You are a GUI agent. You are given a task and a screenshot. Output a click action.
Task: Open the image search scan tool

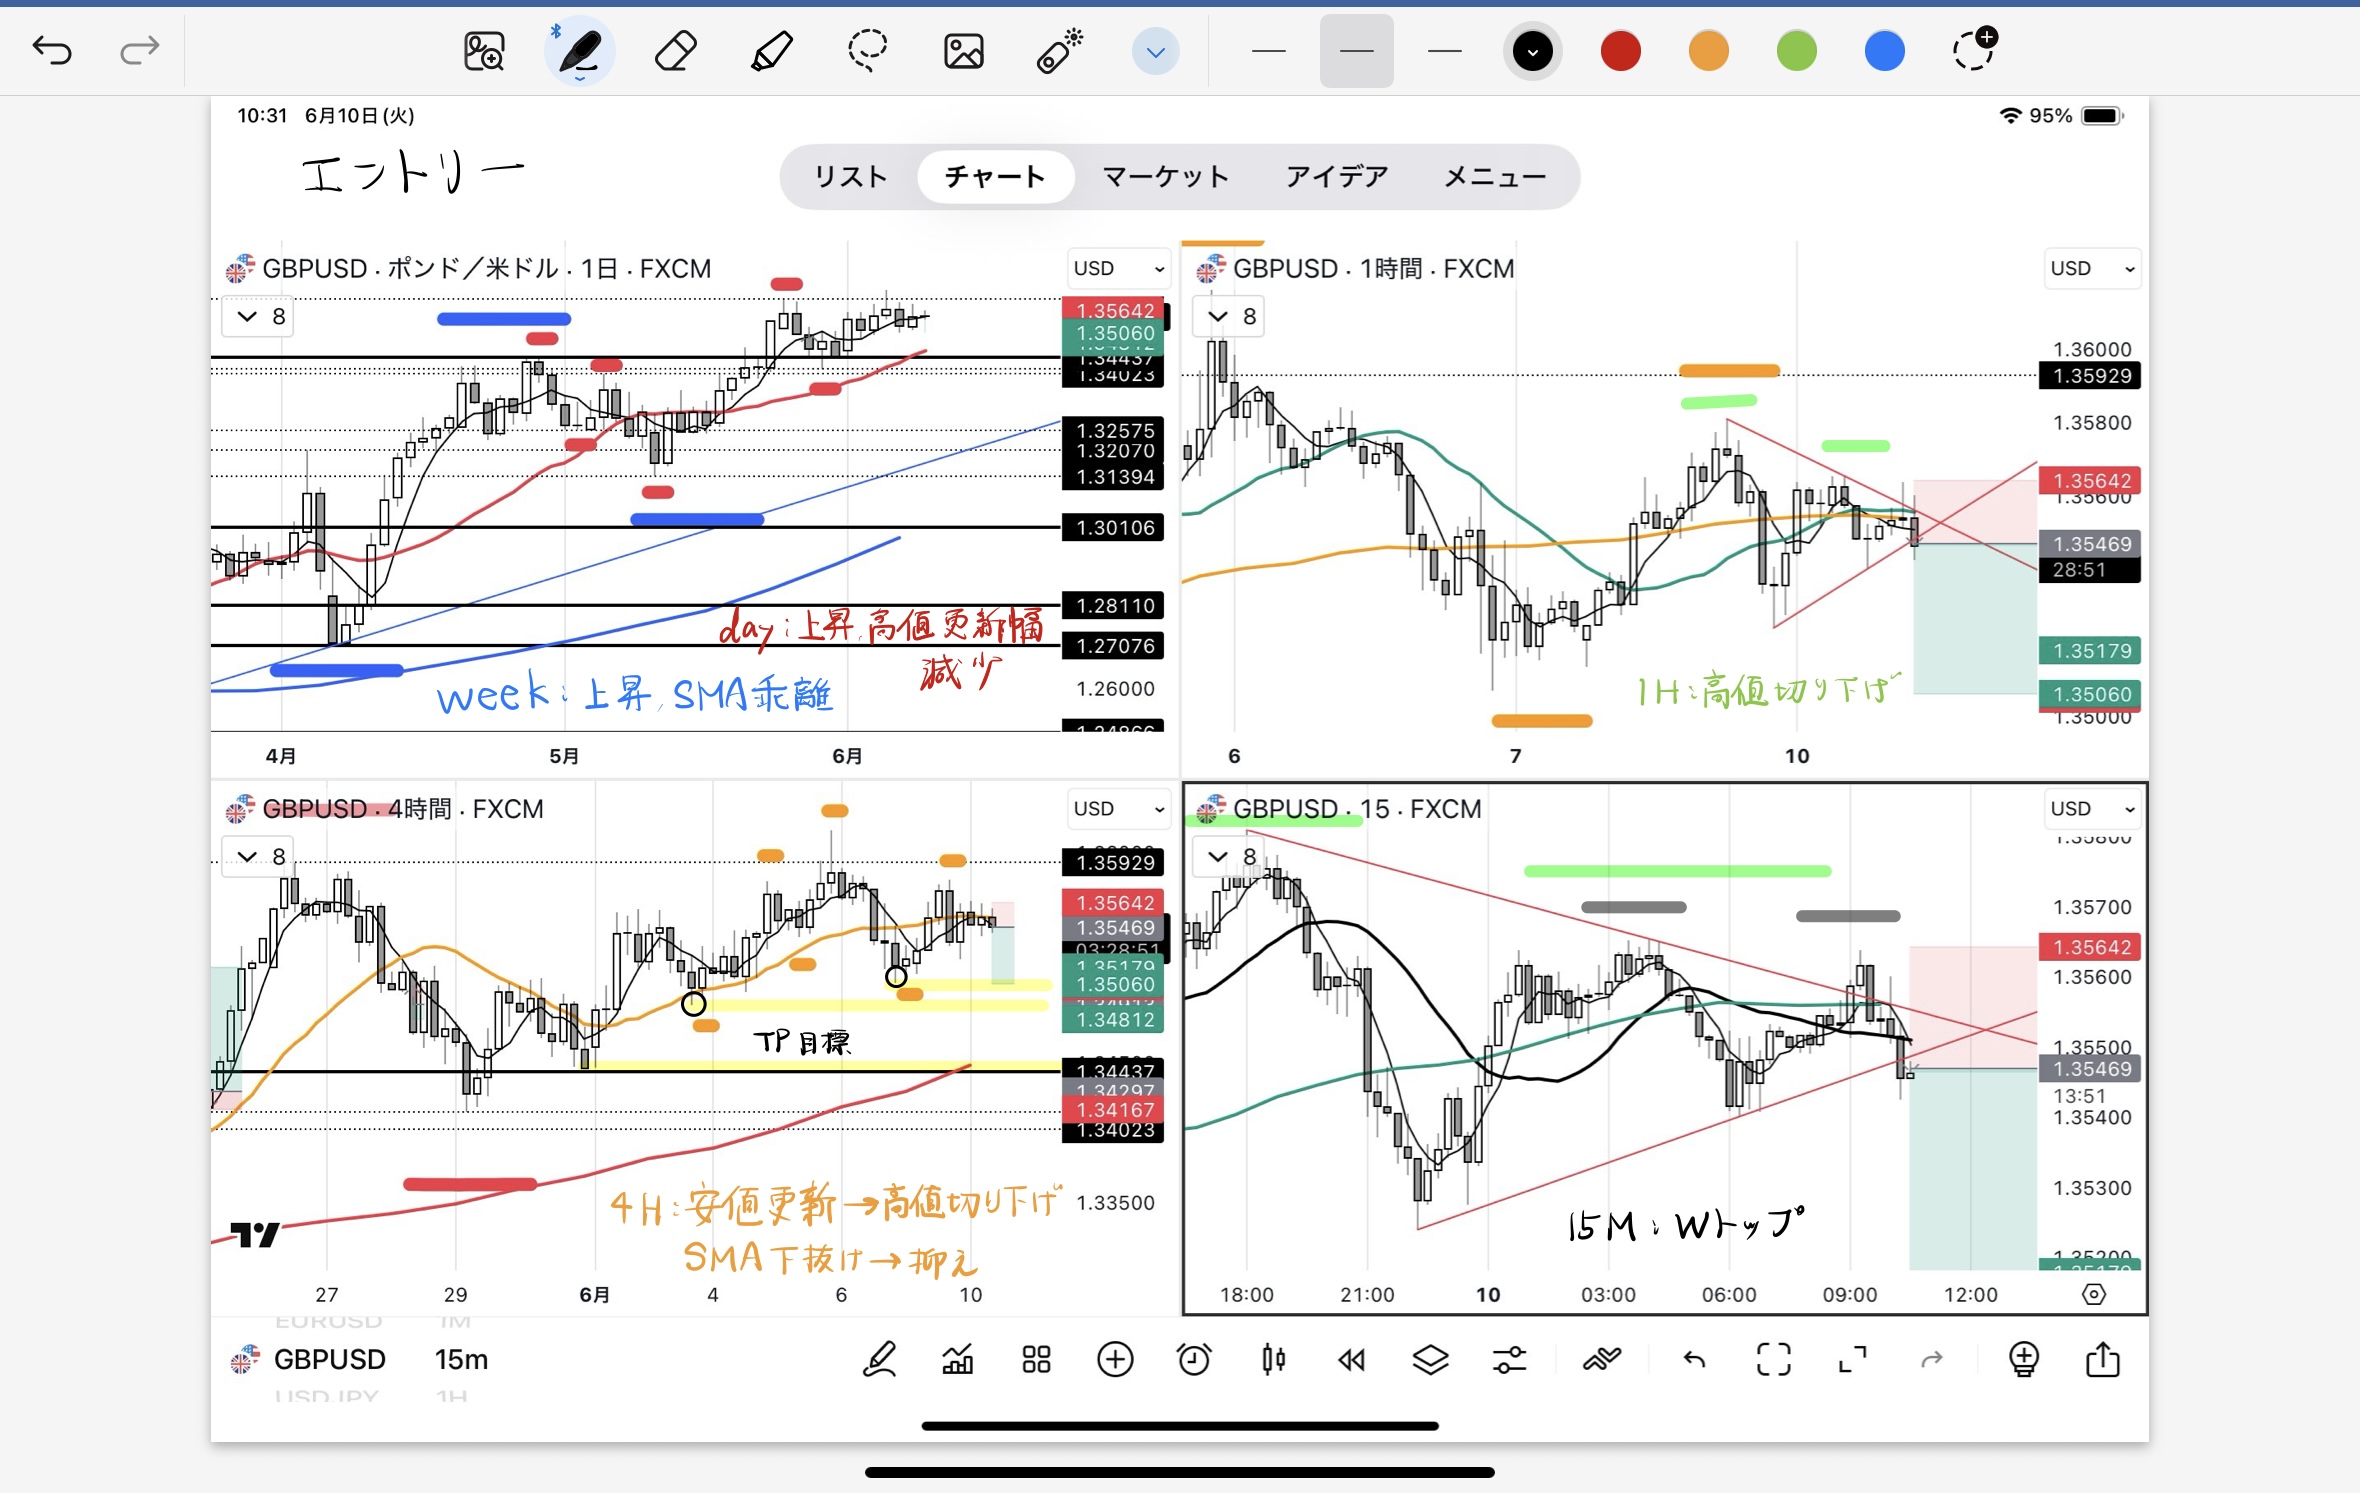[484, 51]
